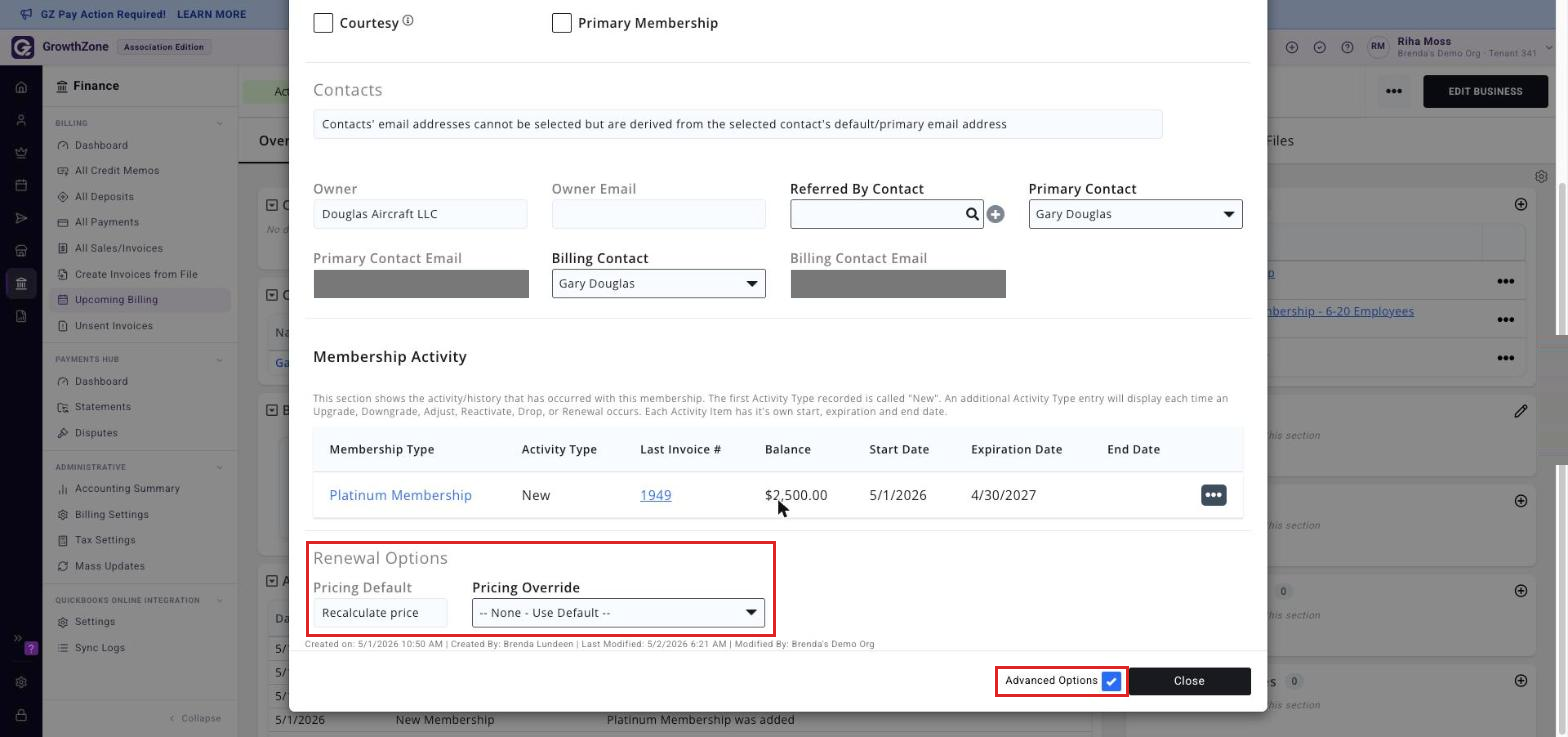Screen dimensions: 1568x737
Task: Open the Pricing Override dropdown
Action: [618, 613]
